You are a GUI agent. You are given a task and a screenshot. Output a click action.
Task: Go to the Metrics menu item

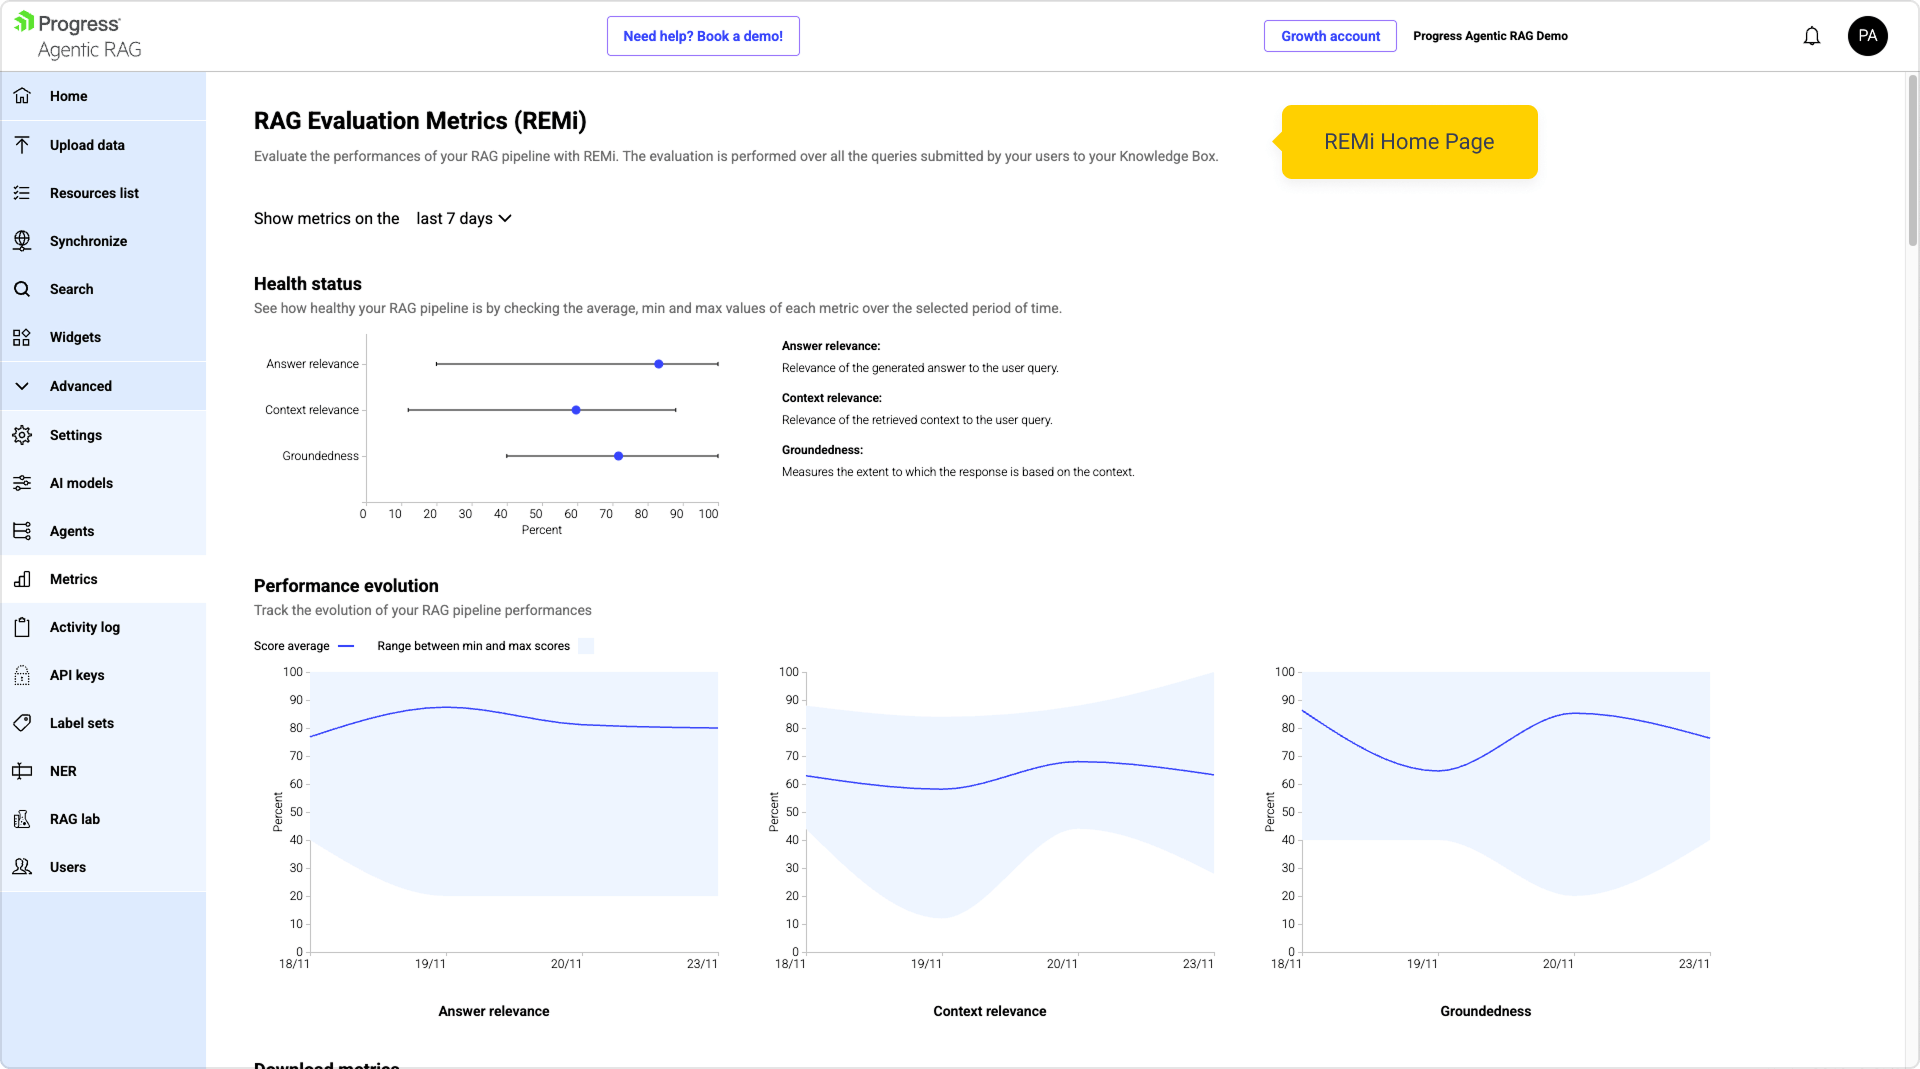[74, 579]
